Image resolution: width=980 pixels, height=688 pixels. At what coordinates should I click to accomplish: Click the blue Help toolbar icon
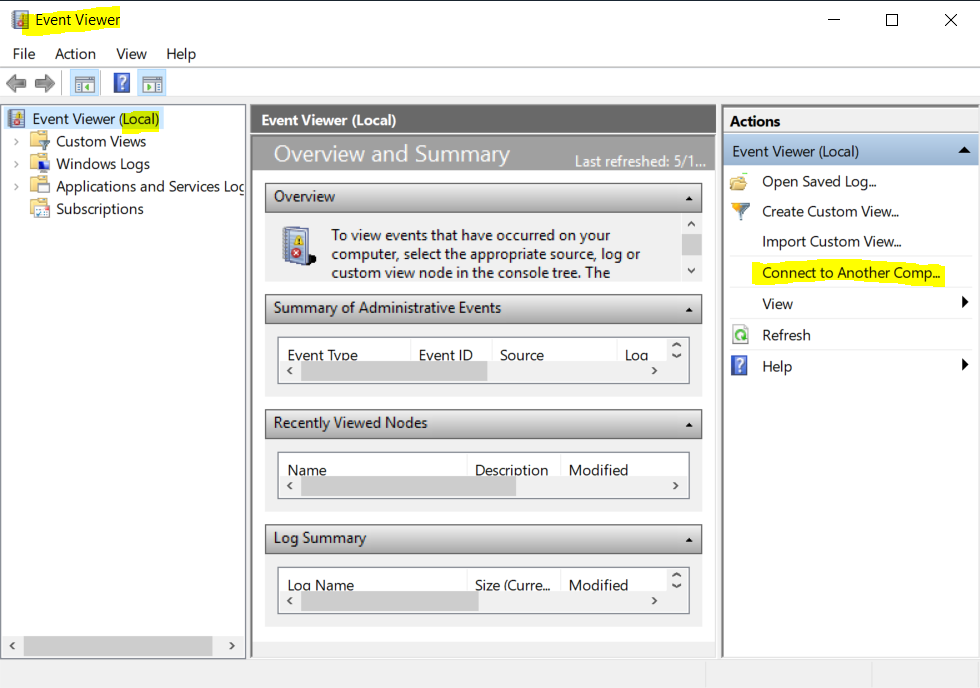point(122,83)
